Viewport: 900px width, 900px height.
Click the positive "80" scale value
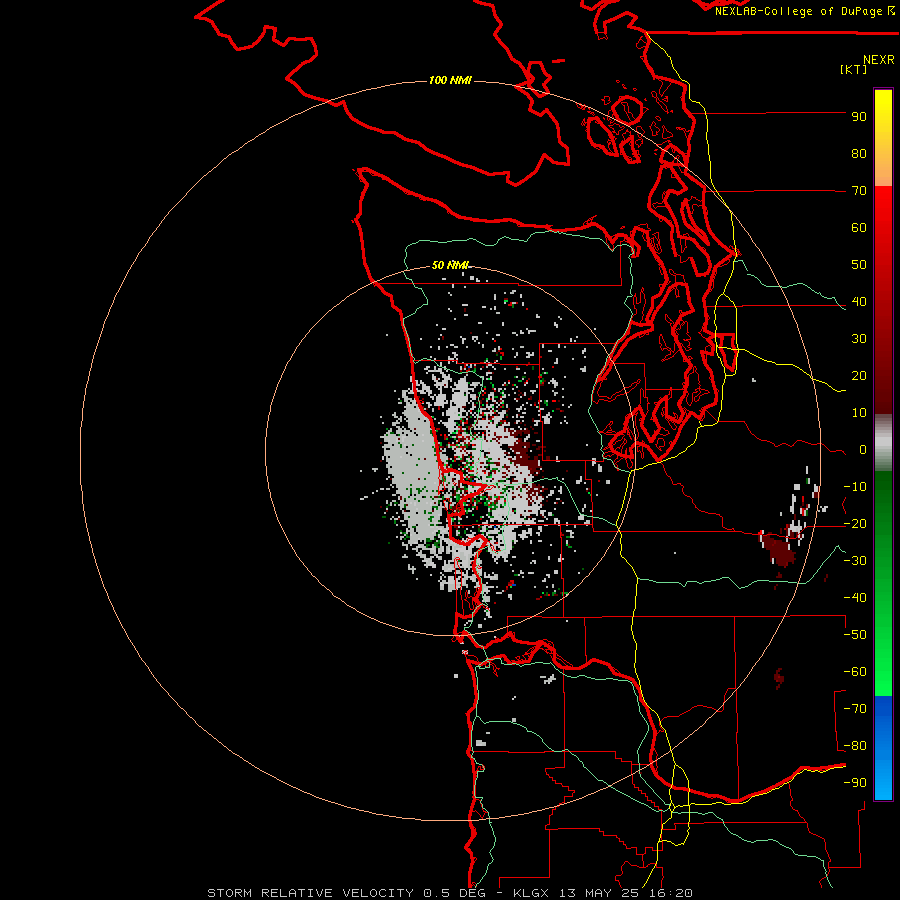click(859, 154)
